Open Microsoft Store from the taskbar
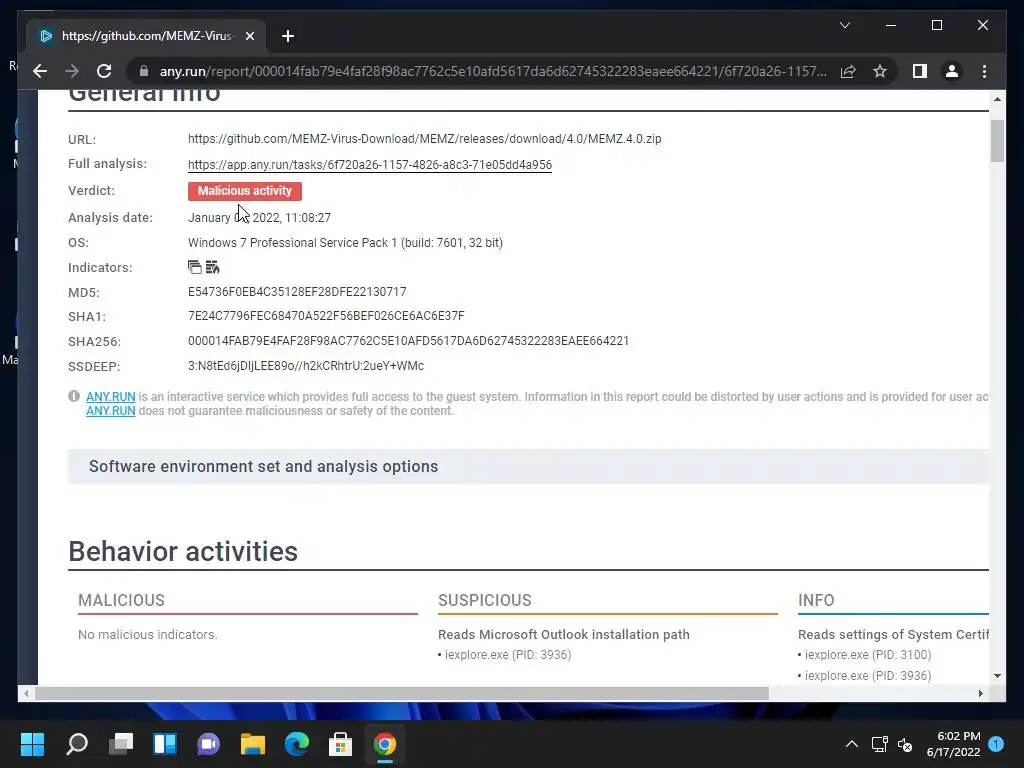 point(340,744)
